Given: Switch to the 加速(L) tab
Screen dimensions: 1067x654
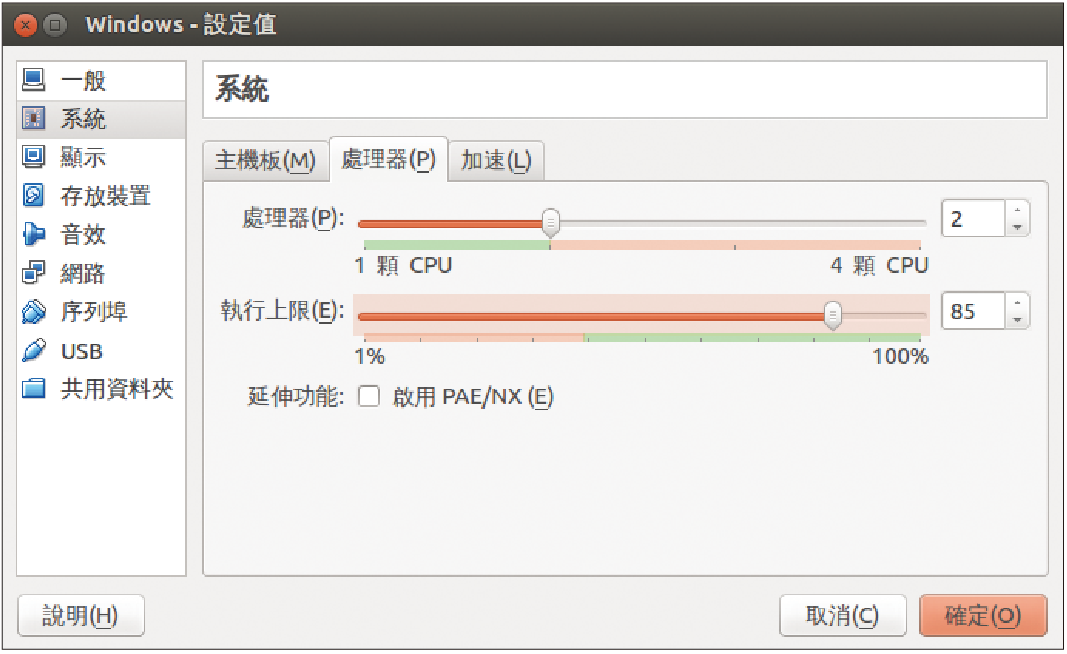Looking at the screenshot, I should tap(495, 161).
